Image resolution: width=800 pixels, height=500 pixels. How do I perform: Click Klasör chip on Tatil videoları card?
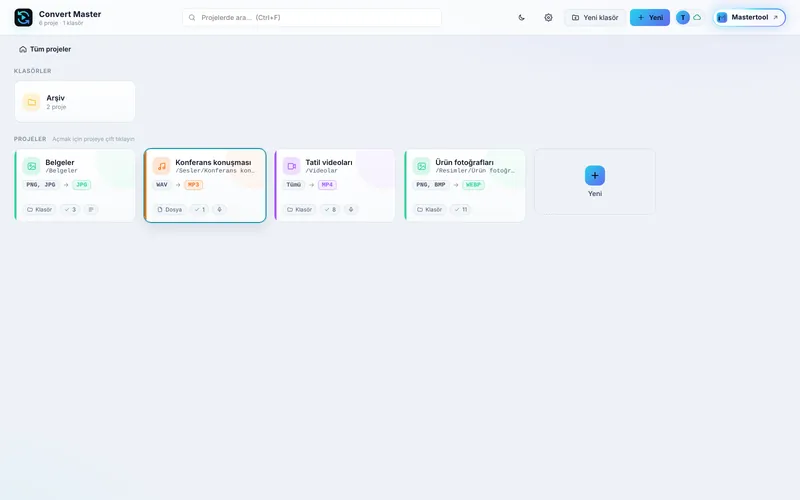(x=299, y=209)
